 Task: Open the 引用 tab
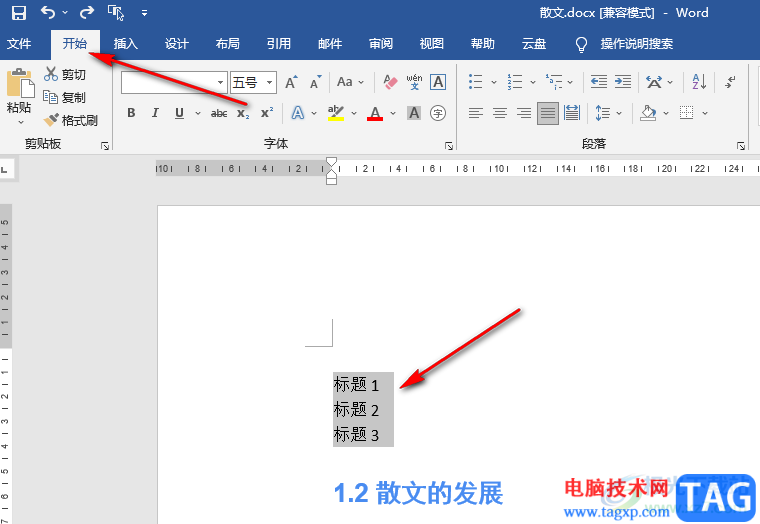click(279, 44)
